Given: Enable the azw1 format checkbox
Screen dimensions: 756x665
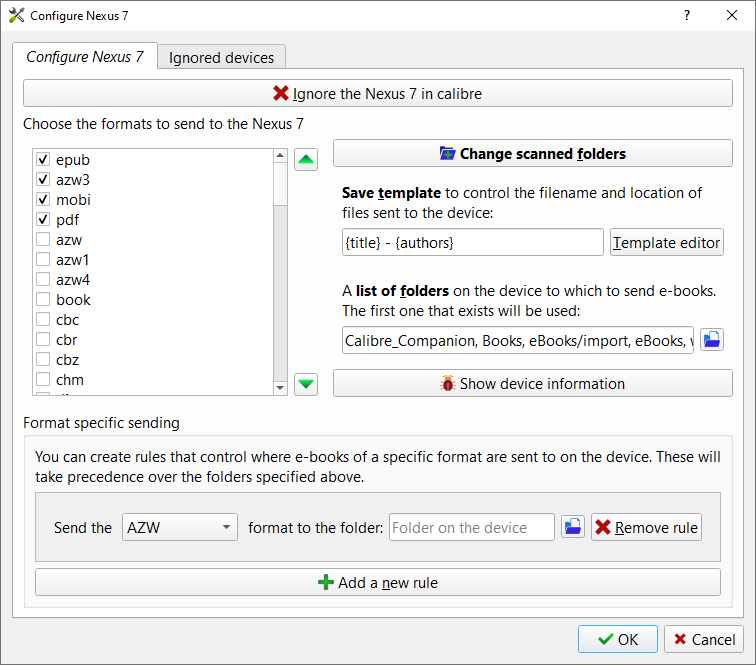Looking at the screenshot, I should pyautogui.click(x=43, y=259).
